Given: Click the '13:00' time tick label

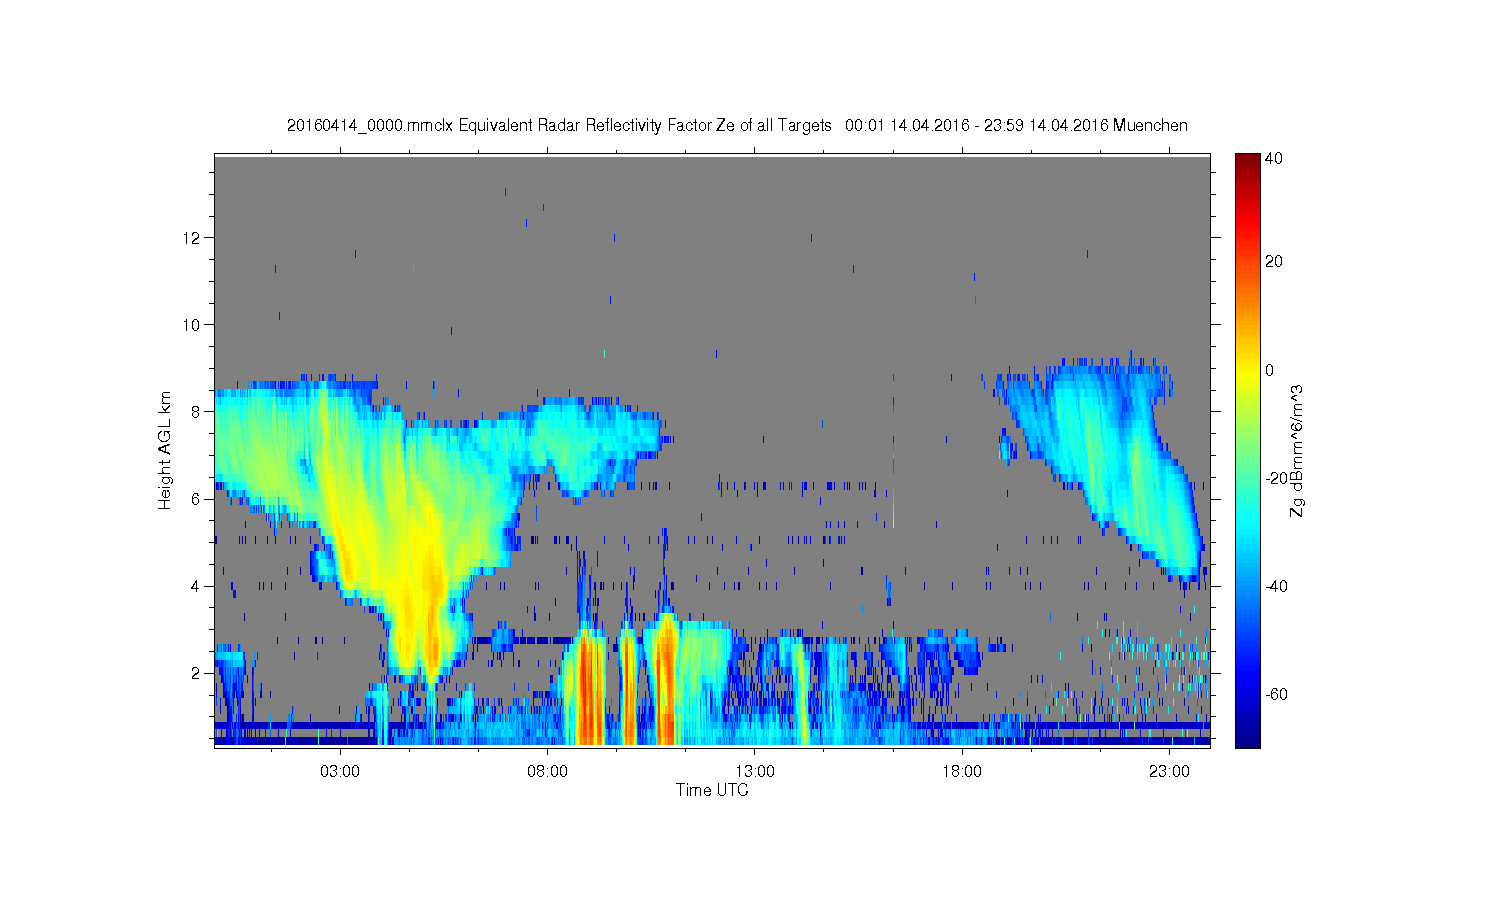Looking at the screenshot, I should pyautogui.click(x=755, y=772).
